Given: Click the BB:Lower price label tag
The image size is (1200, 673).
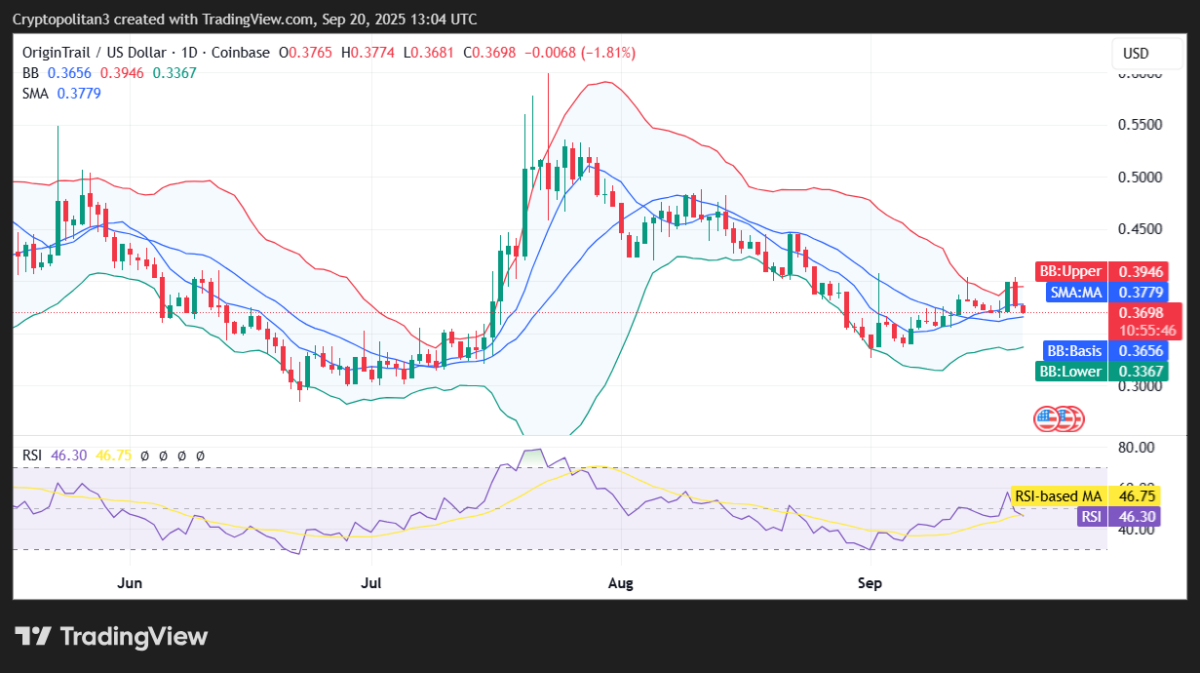Looking at the screenshot, I should coord(1070,372).
